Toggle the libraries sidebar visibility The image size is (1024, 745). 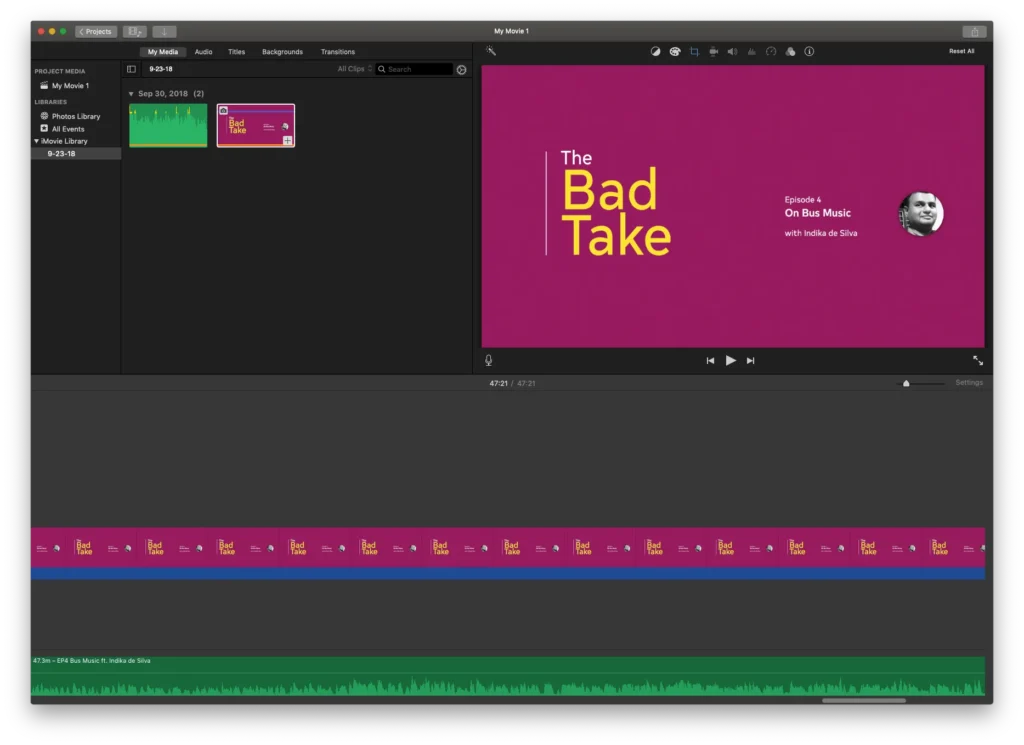(x=131, y=69)
